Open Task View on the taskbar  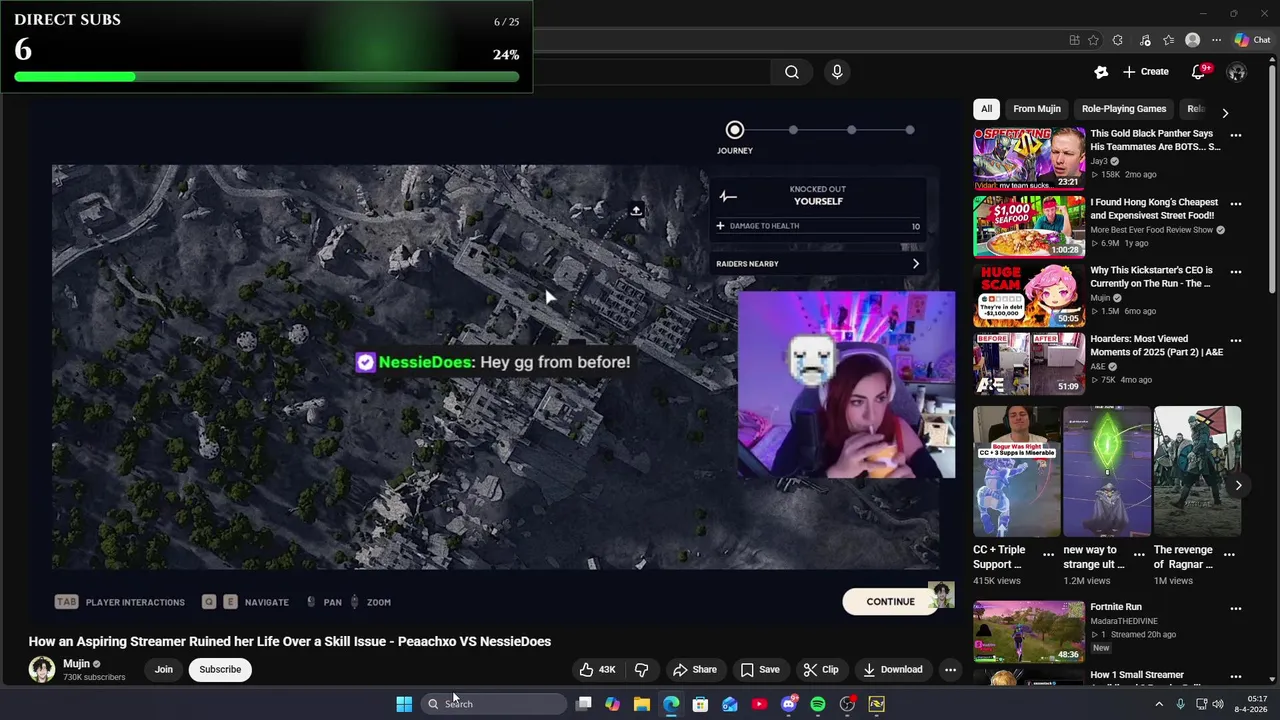(584, 704)
